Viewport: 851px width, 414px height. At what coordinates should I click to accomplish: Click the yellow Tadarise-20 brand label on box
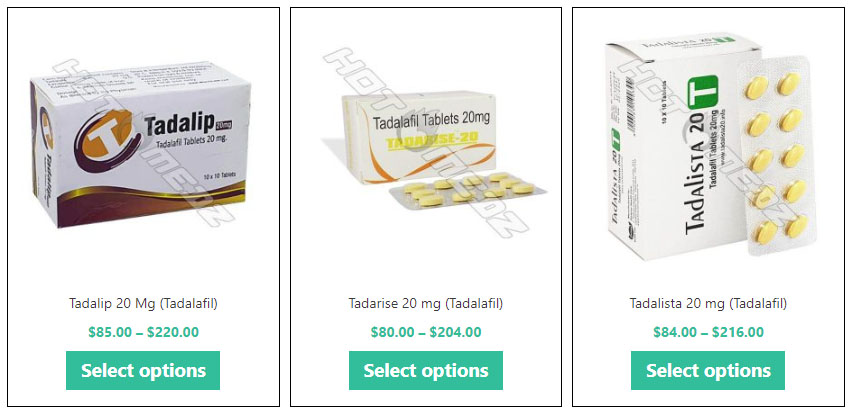431,142
